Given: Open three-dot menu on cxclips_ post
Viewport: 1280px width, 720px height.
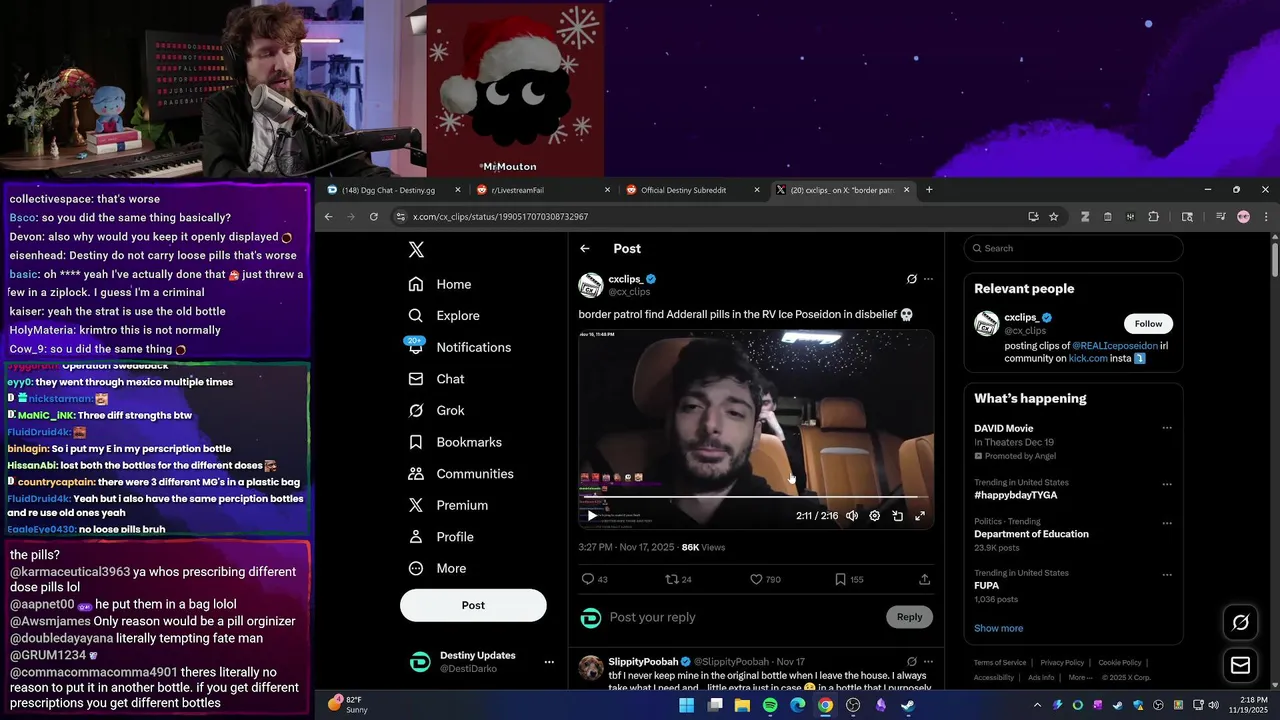Looking at the screenshot, I should [x=928, y=279].
